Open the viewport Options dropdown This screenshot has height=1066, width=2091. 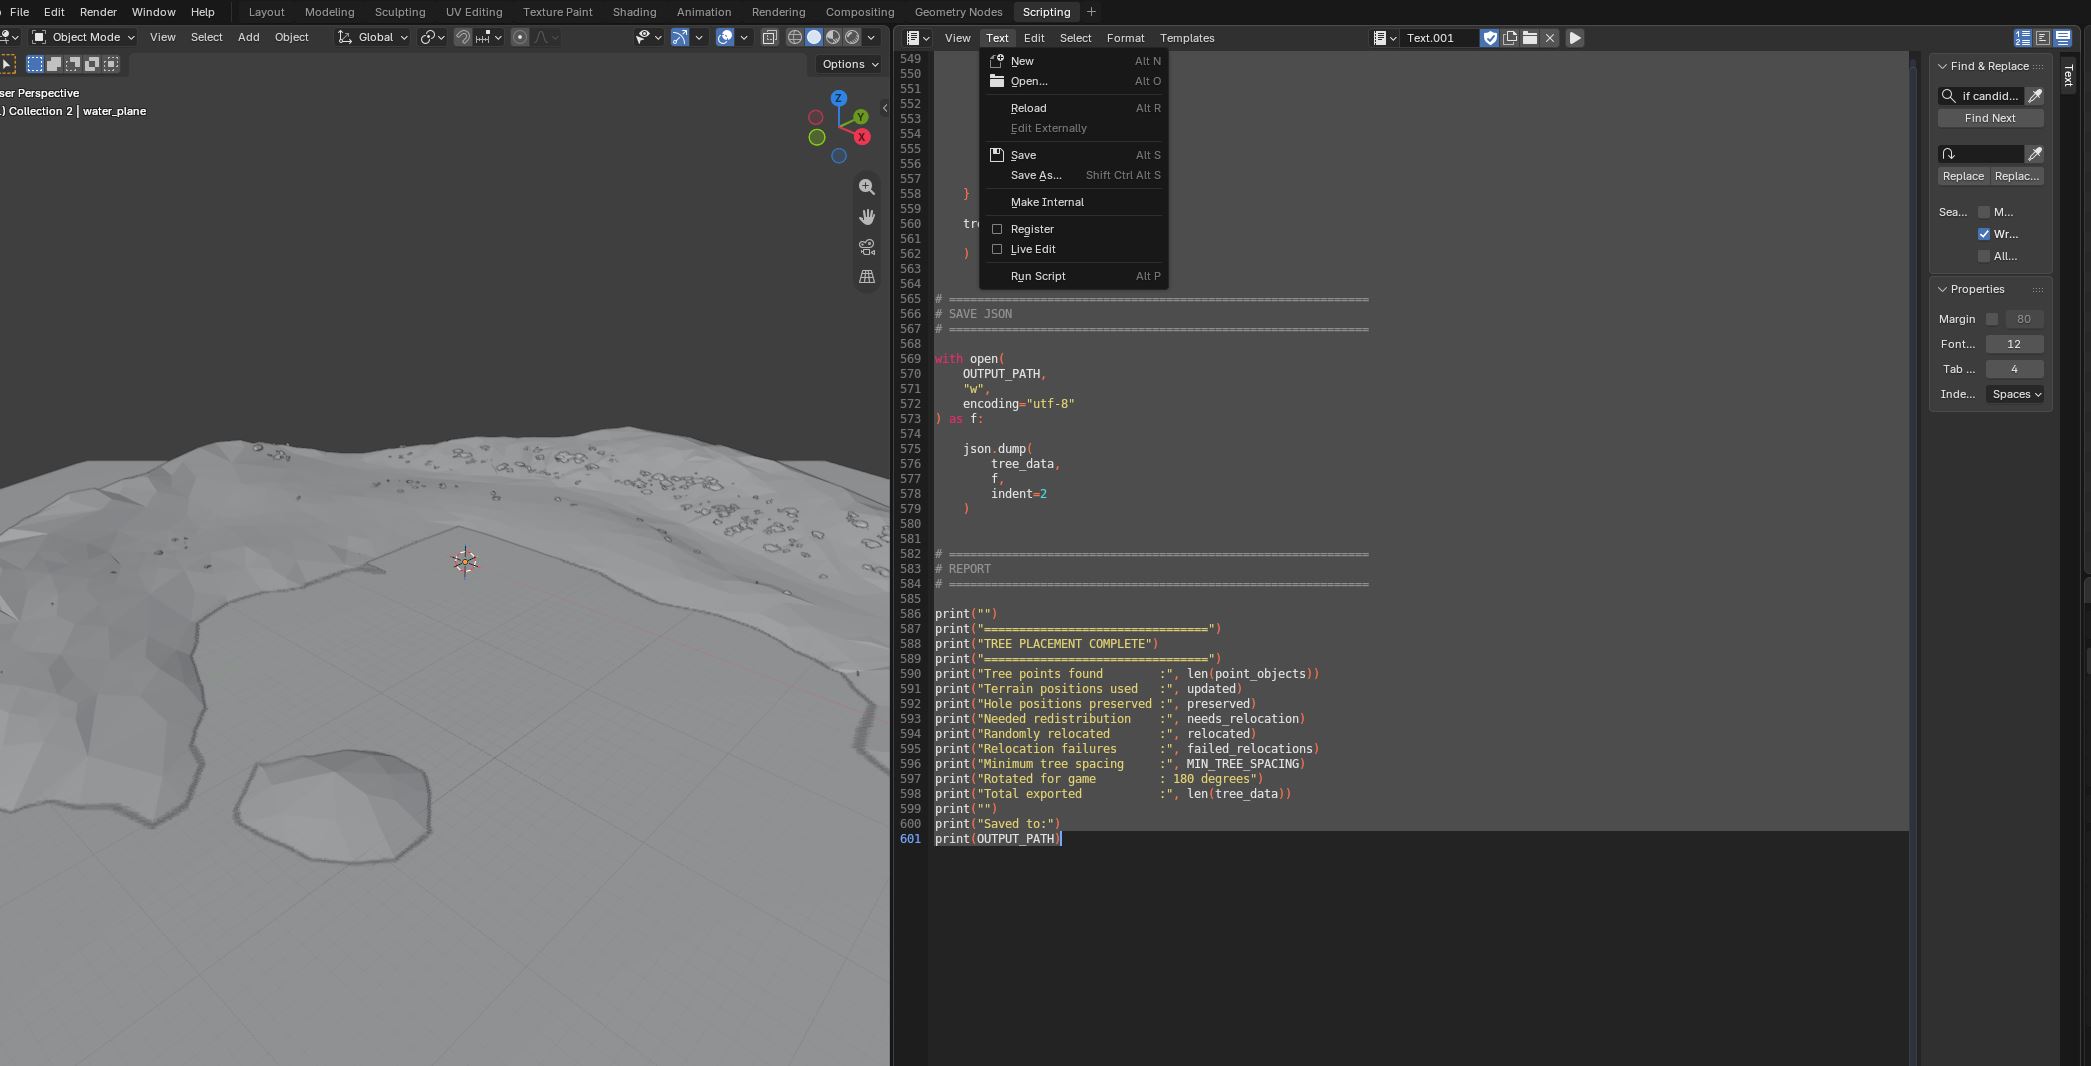pyautogui.click(x=850, y=64)
